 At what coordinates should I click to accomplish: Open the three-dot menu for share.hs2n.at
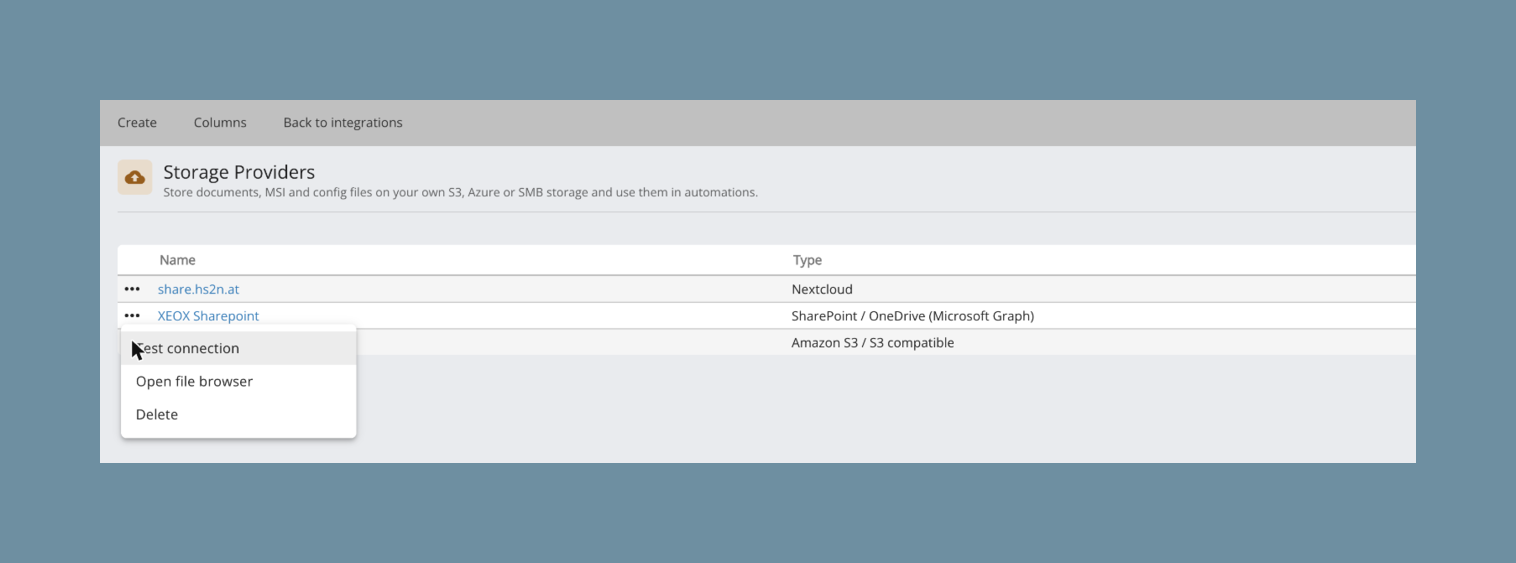[x=132, y=289]
